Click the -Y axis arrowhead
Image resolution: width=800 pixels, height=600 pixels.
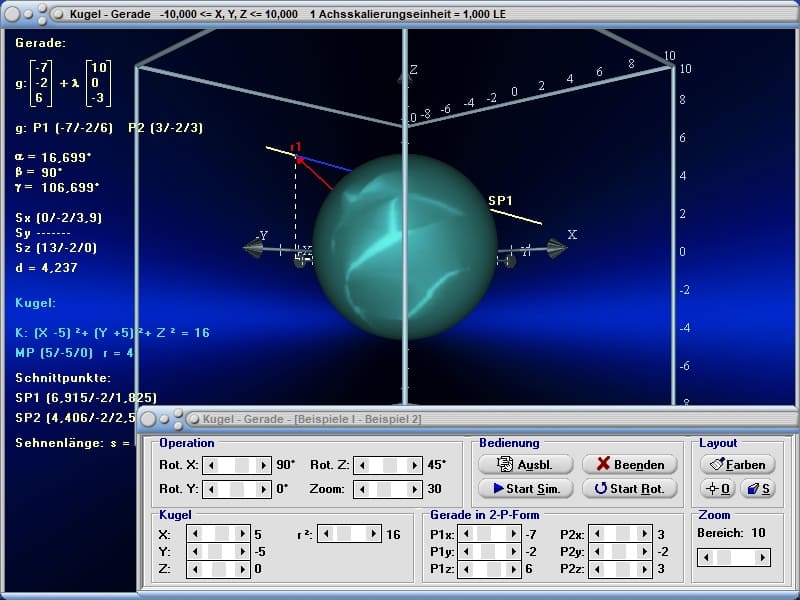click(x=253, y=248)
